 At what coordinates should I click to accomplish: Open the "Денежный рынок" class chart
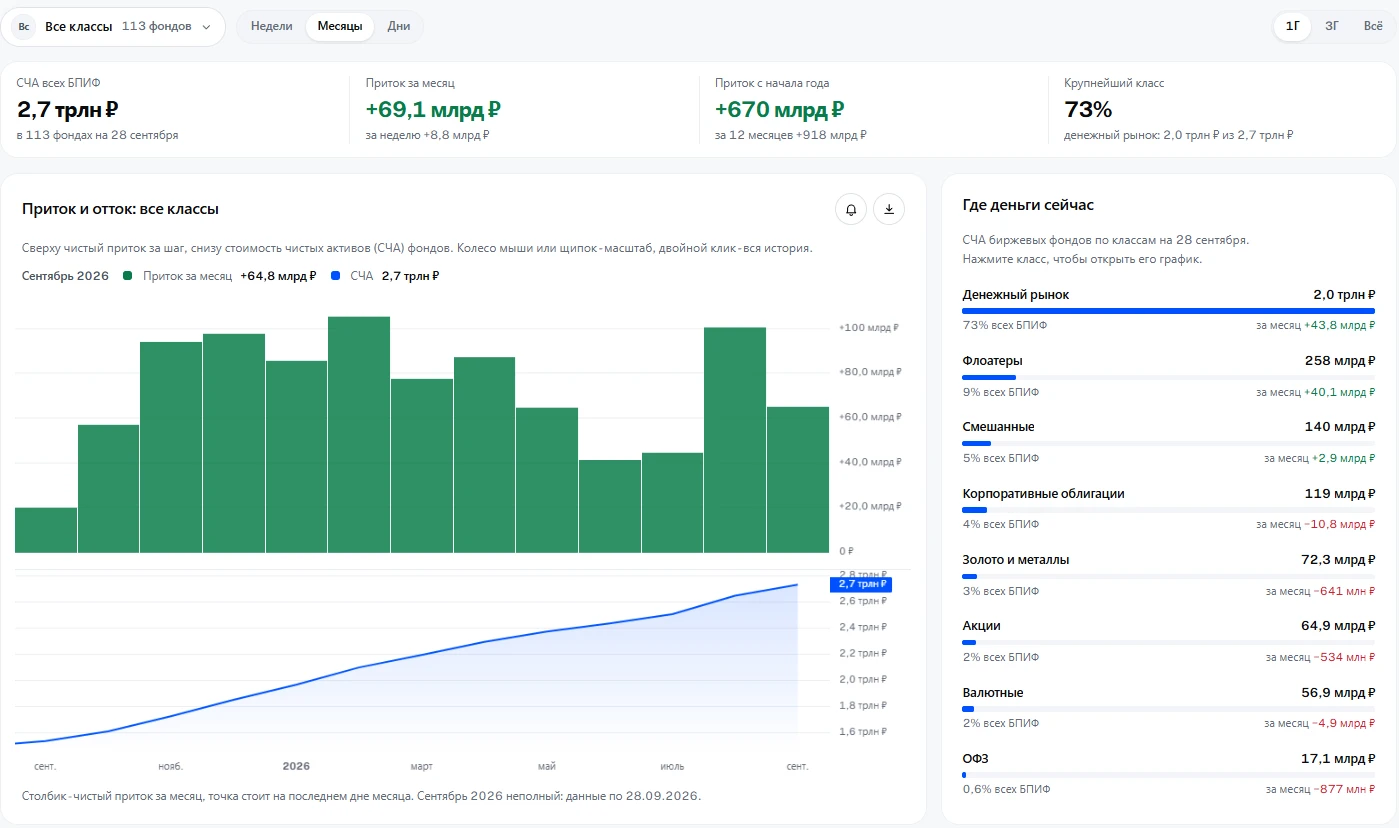coord(1168,310)
